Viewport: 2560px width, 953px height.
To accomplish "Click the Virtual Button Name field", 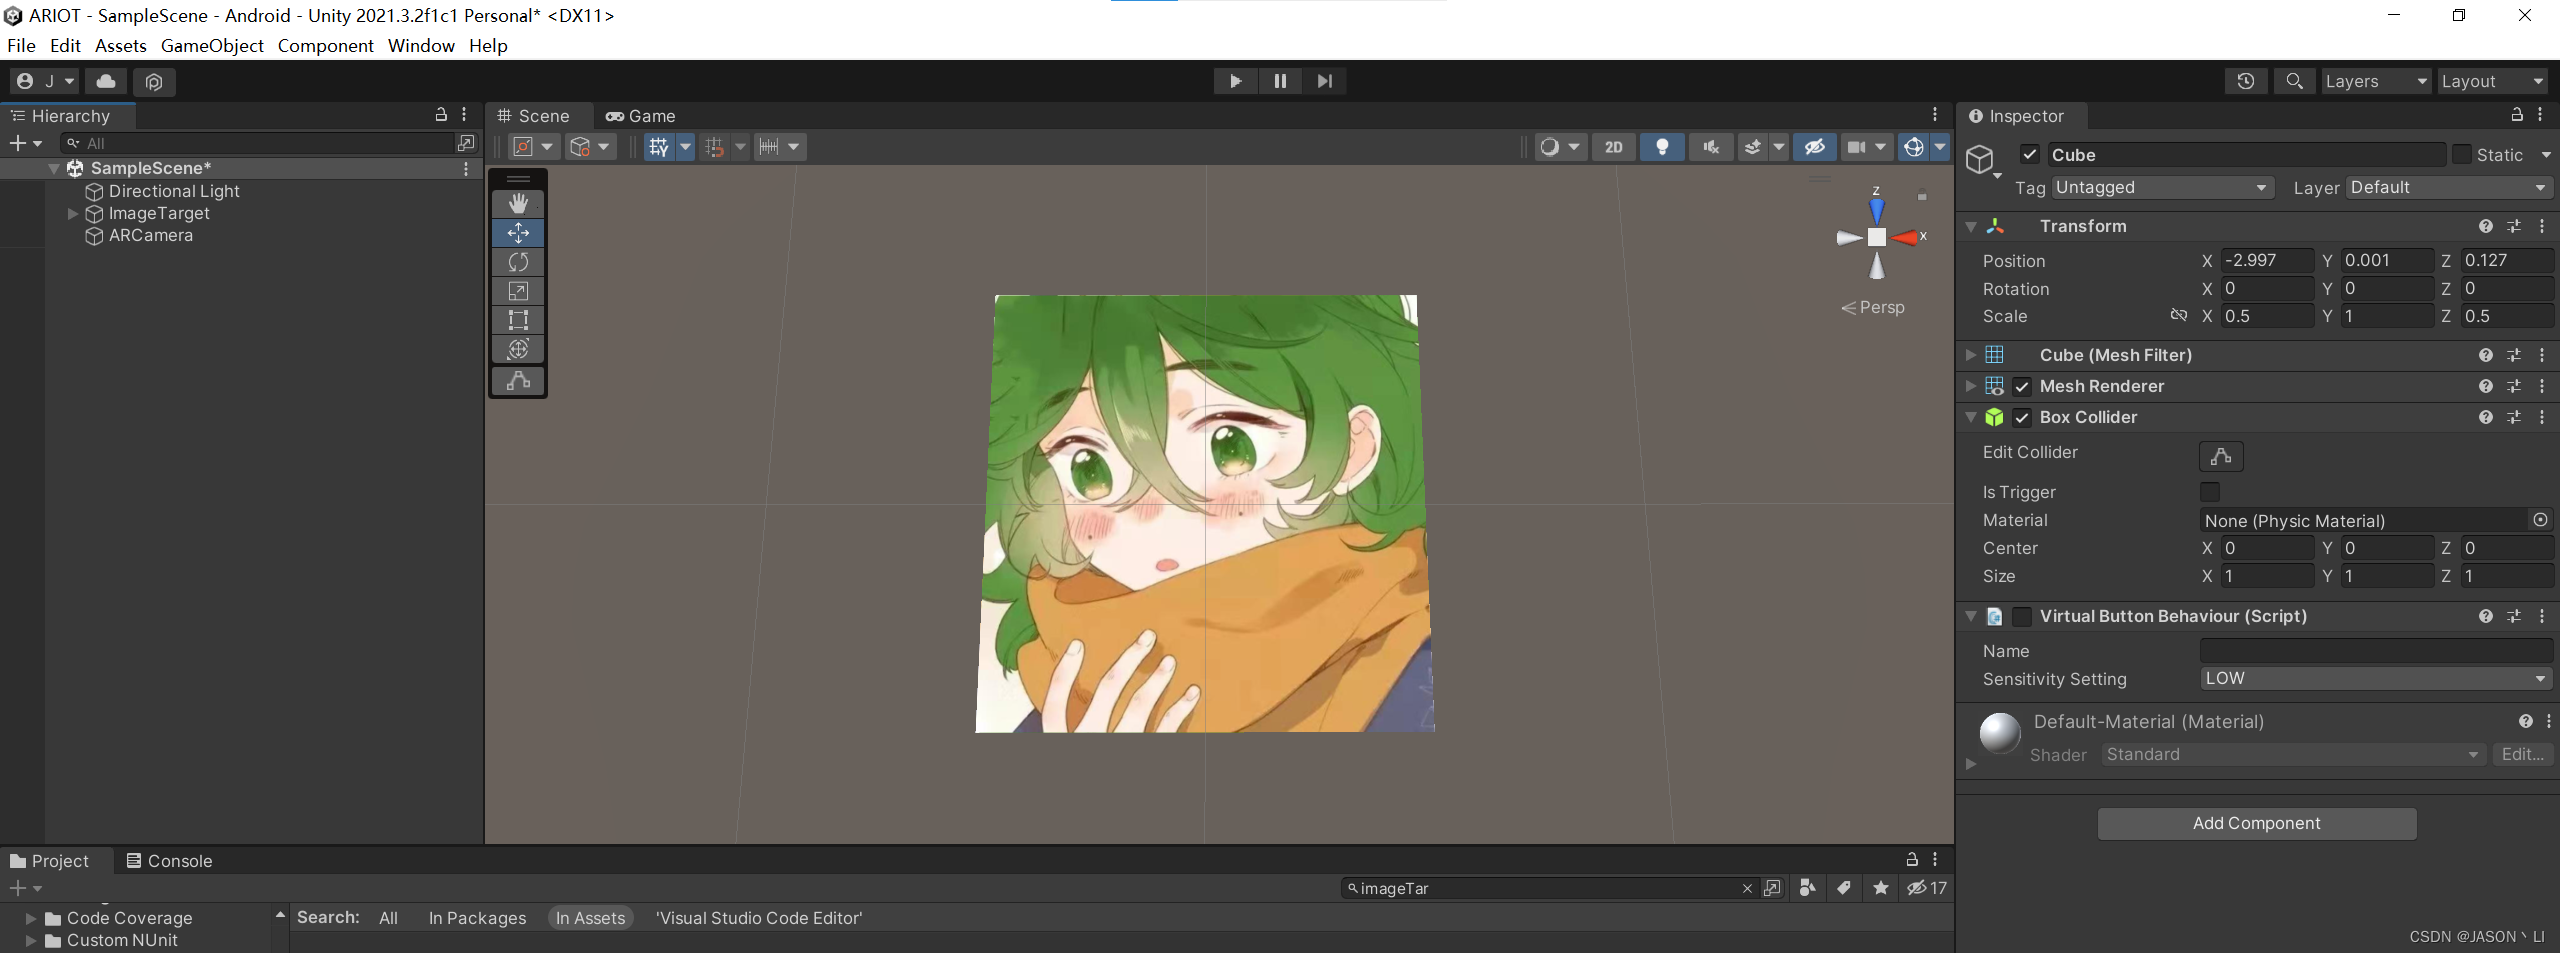I will tap(2376, 651).
